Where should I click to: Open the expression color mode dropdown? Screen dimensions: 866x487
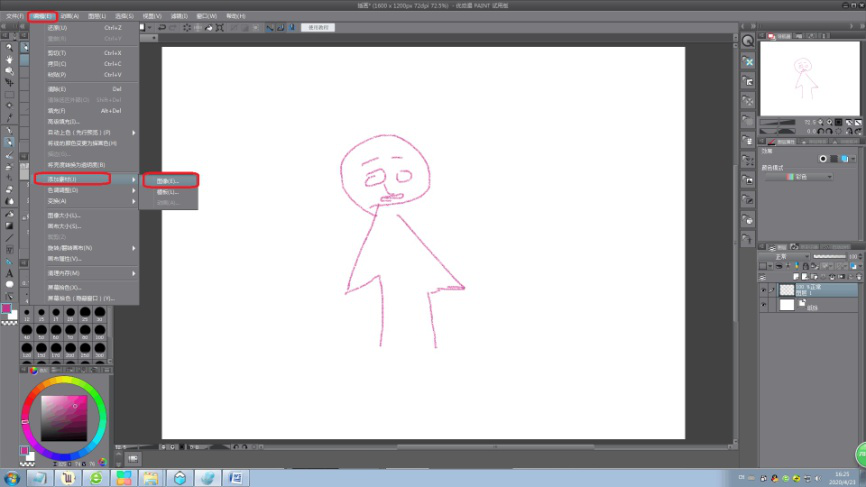point(810,177)
